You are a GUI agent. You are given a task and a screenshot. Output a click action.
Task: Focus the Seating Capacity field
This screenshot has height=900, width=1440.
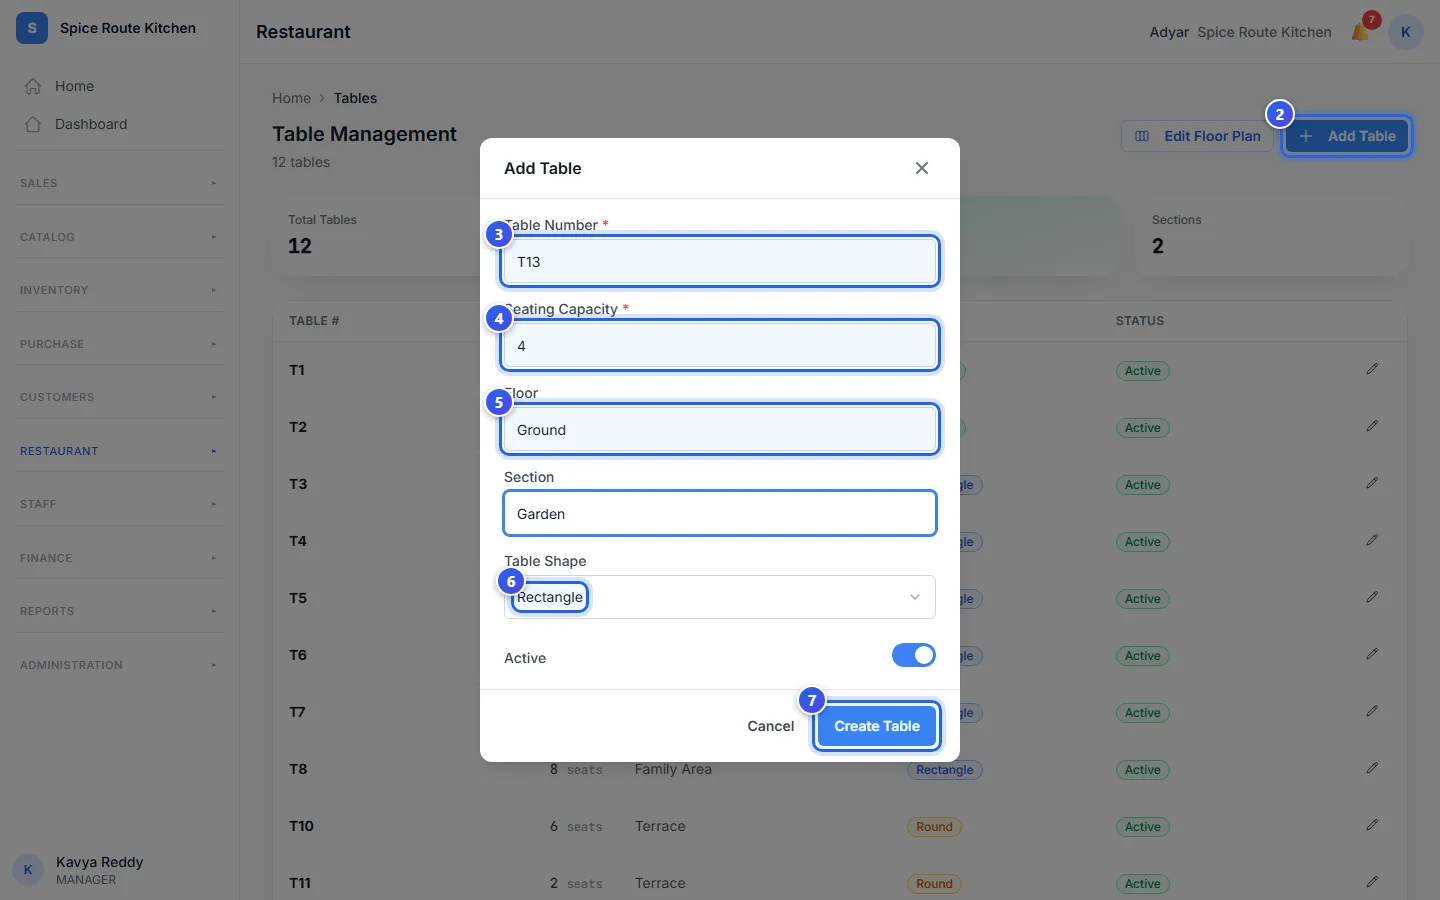(720, 346)
